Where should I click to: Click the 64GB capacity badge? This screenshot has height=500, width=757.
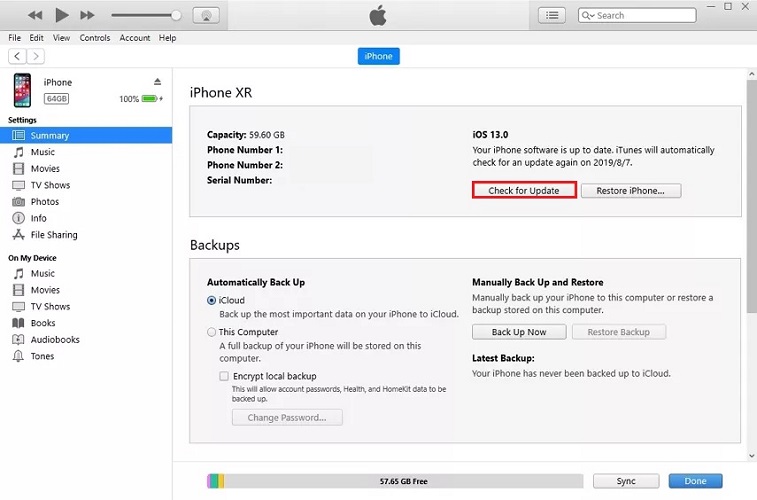56,99
